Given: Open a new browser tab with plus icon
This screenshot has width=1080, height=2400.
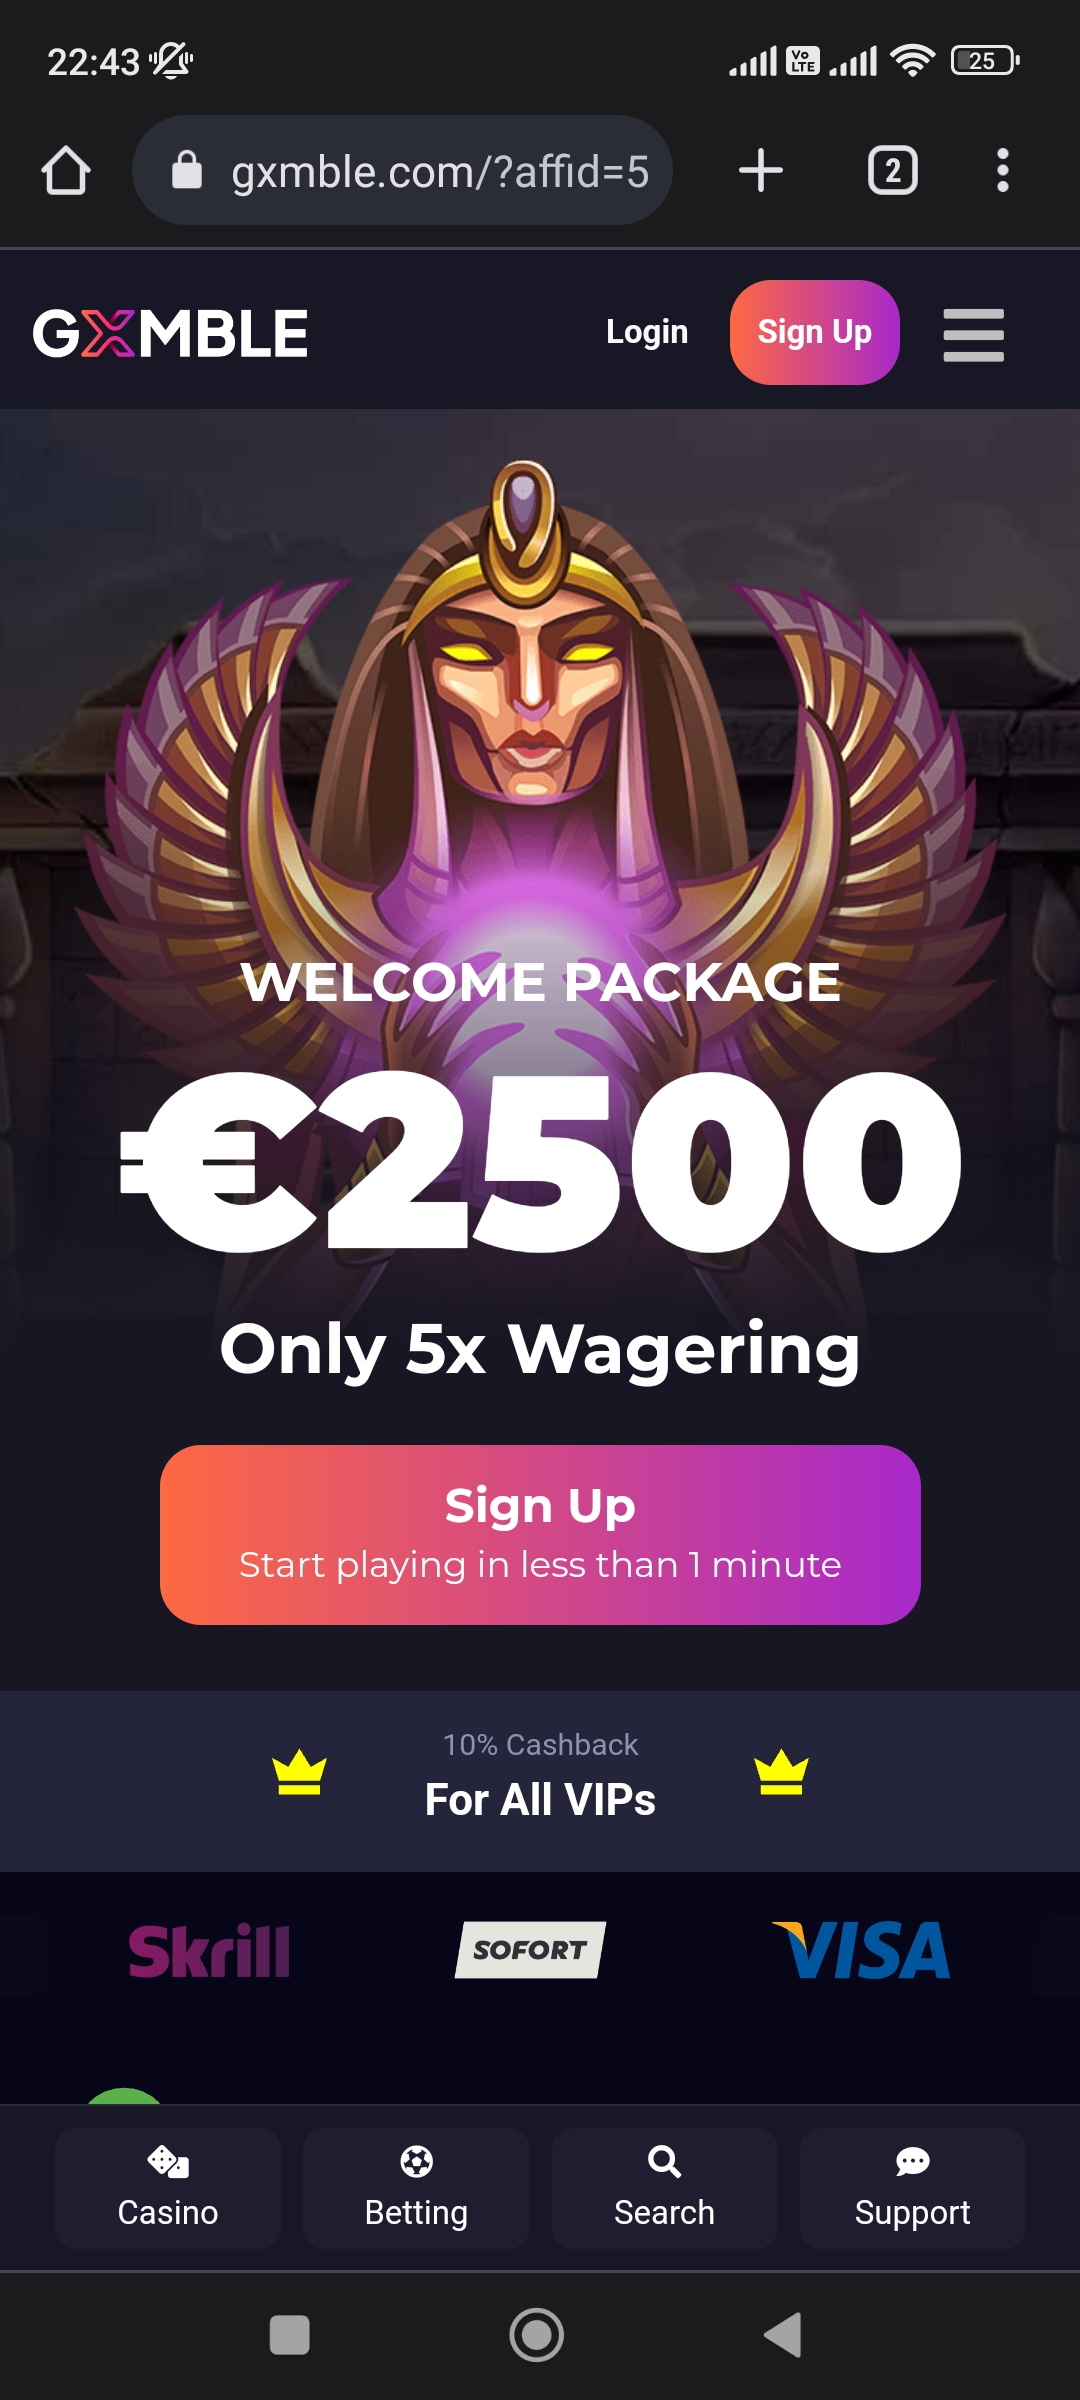Looking at the screenshot, I should 761,170.
